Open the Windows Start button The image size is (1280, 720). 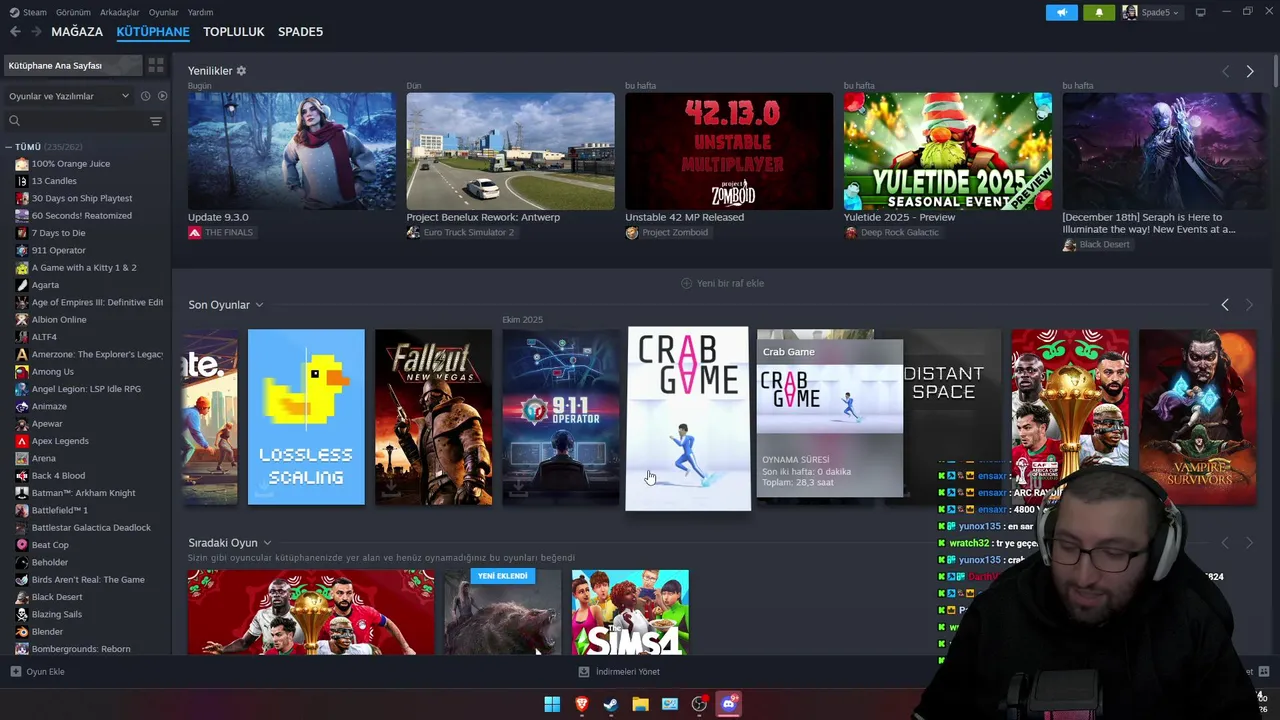[552, 704]
